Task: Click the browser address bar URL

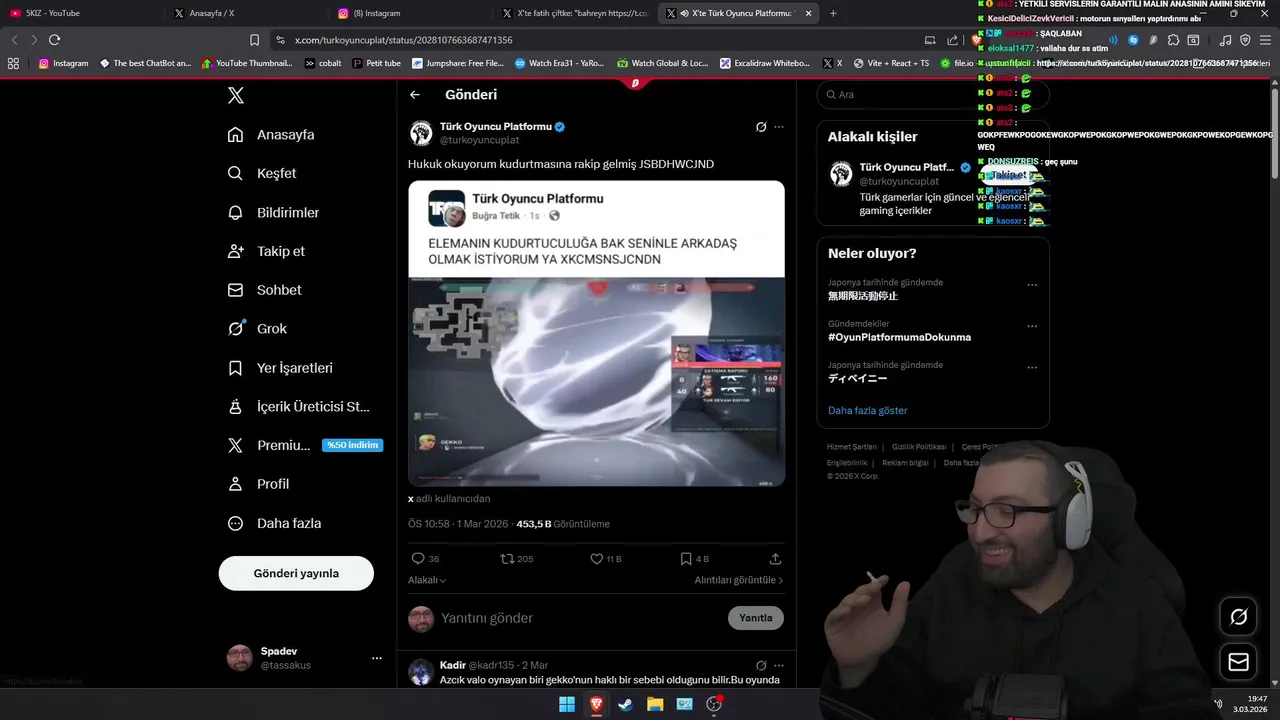Action: click(404, 40)
